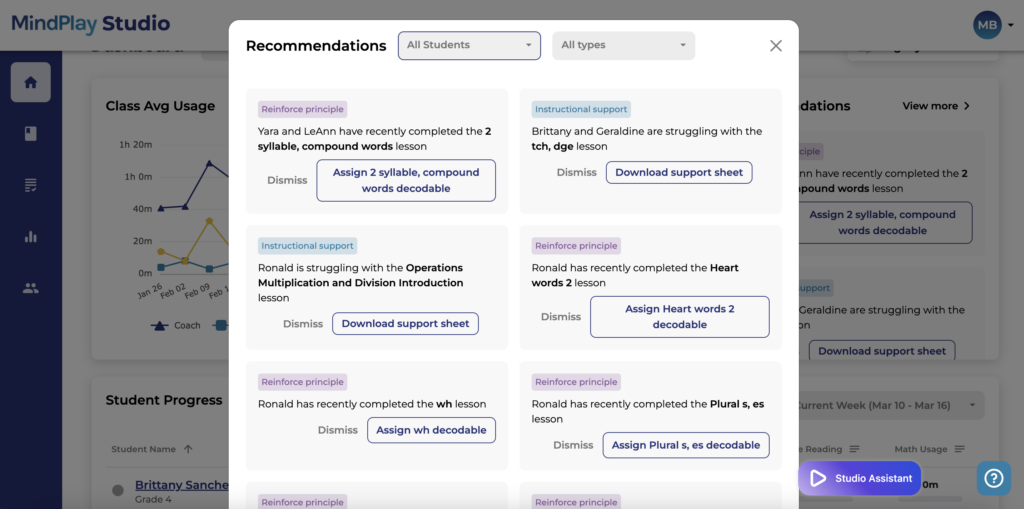Expand the All types dropdown
The image size is (1024, 509).
624,46
